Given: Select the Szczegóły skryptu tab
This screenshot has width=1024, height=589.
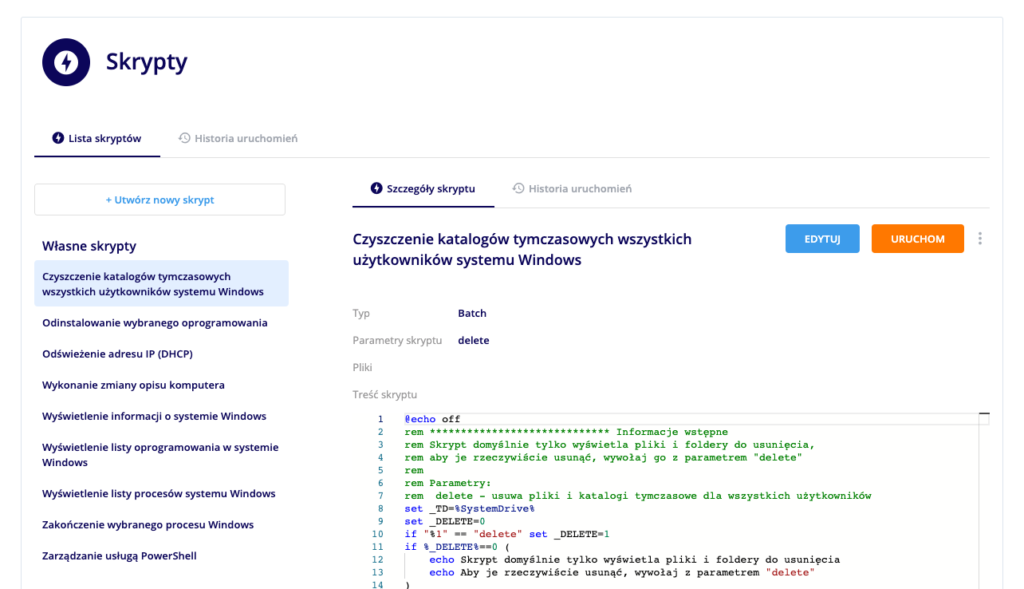Looking at the screenshot, I should pyautogui.click(x=423, y=189).
